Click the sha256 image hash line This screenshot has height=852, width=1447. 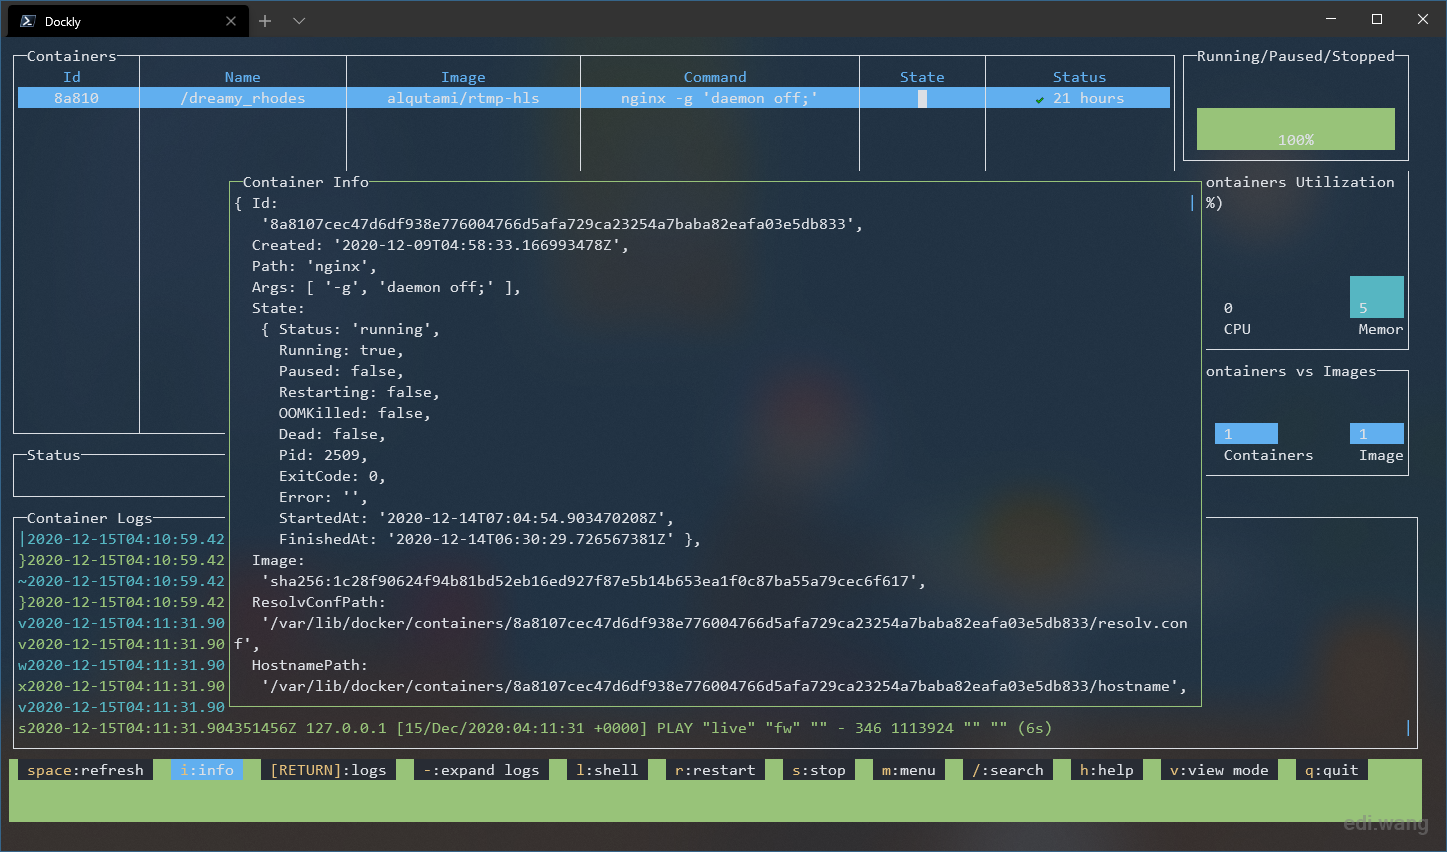(x=593, y=581)
